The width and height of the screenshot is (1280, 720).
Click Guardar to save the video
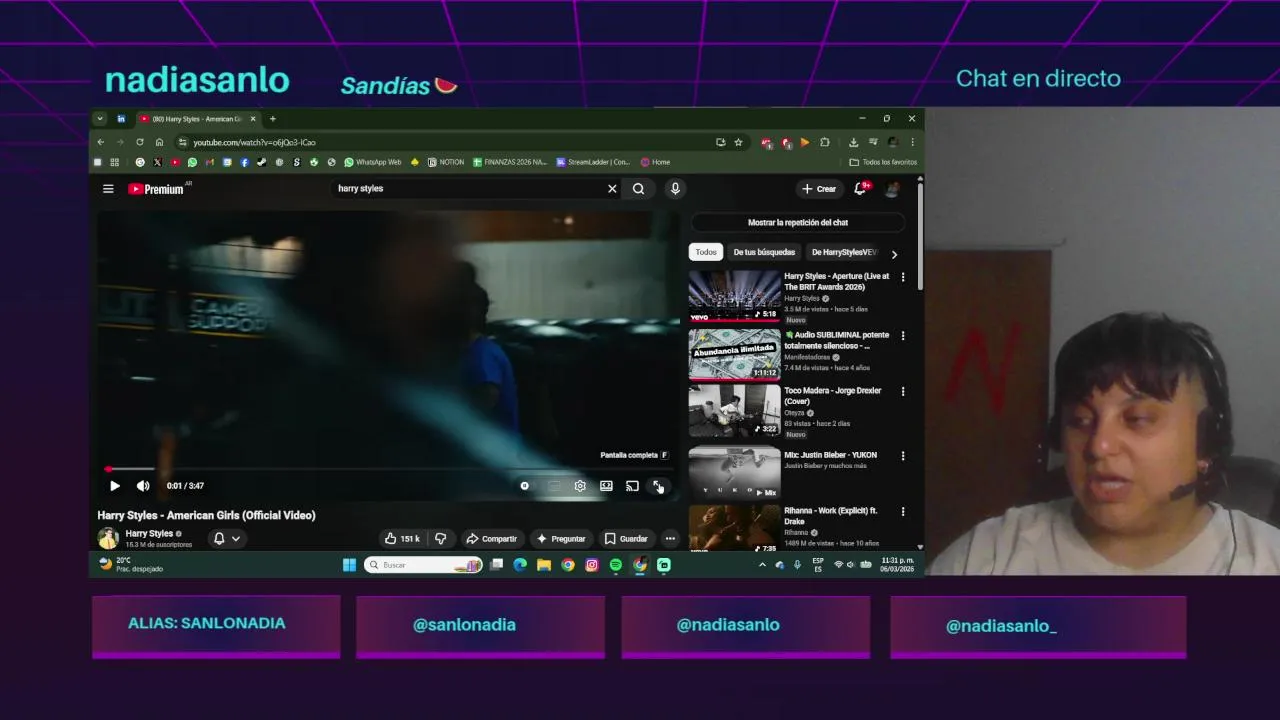[x=626, y=539]
